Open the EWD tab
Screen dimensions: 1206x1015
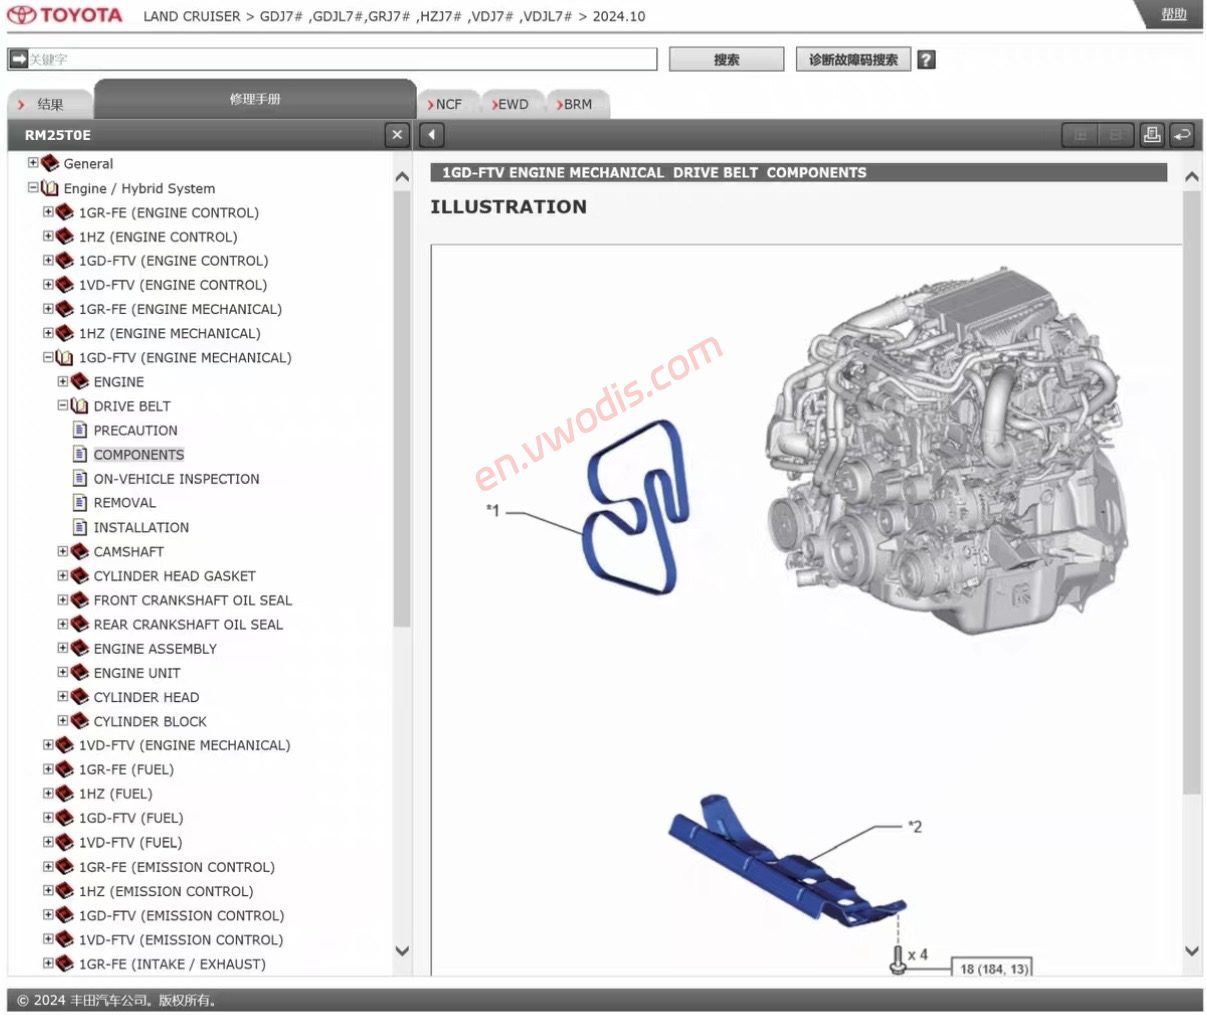click(x=511, y=104)
